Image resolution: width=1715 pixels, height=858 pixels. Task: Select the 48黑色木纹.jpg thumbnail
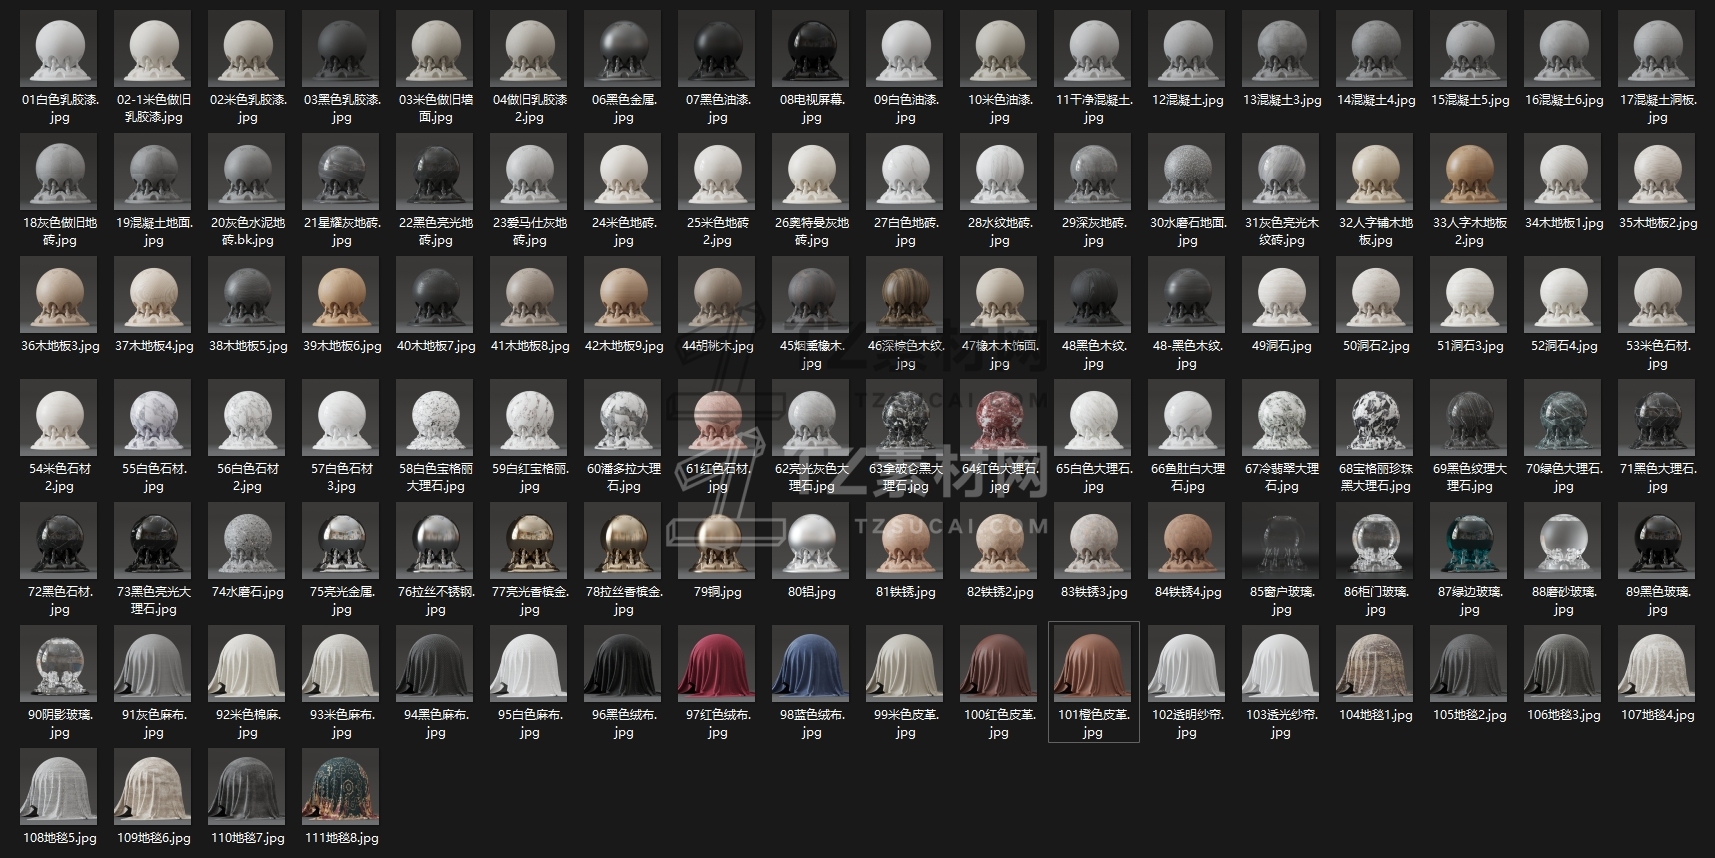point(1093,295)
